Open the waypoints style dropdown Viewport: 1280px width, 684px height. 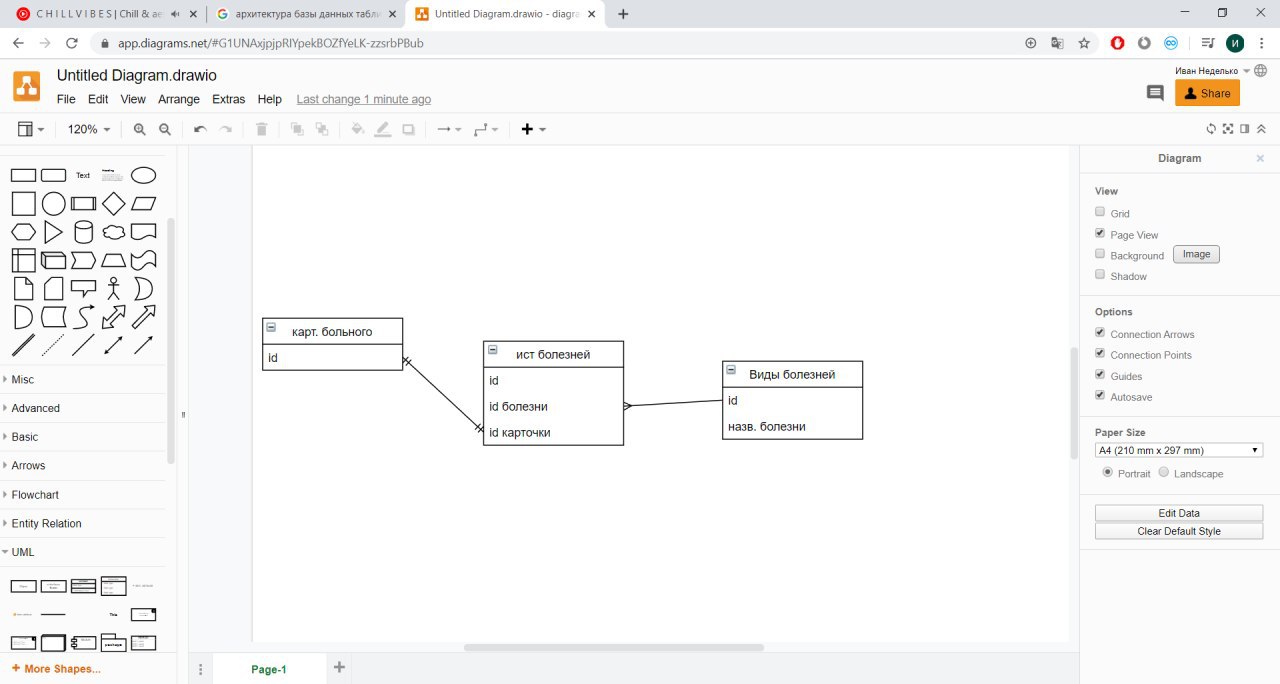[x=486, y=129]
